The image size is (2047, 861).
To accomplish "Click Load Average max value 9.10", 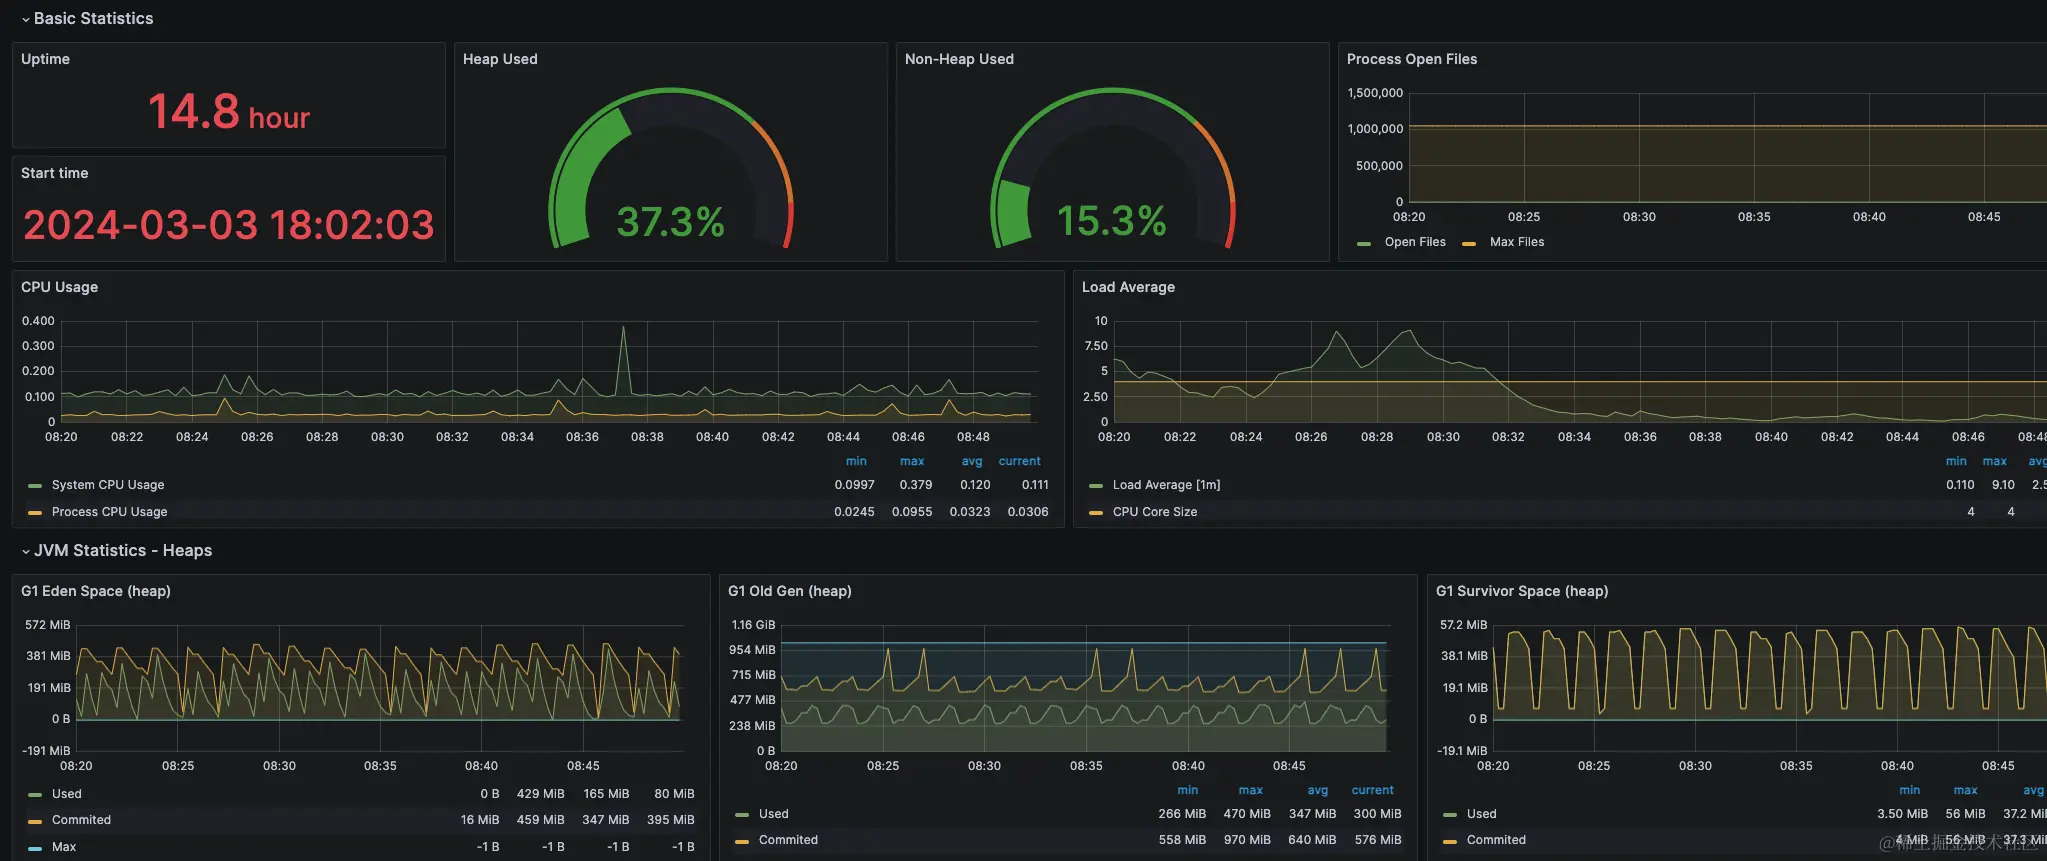I will point(2003,485).
